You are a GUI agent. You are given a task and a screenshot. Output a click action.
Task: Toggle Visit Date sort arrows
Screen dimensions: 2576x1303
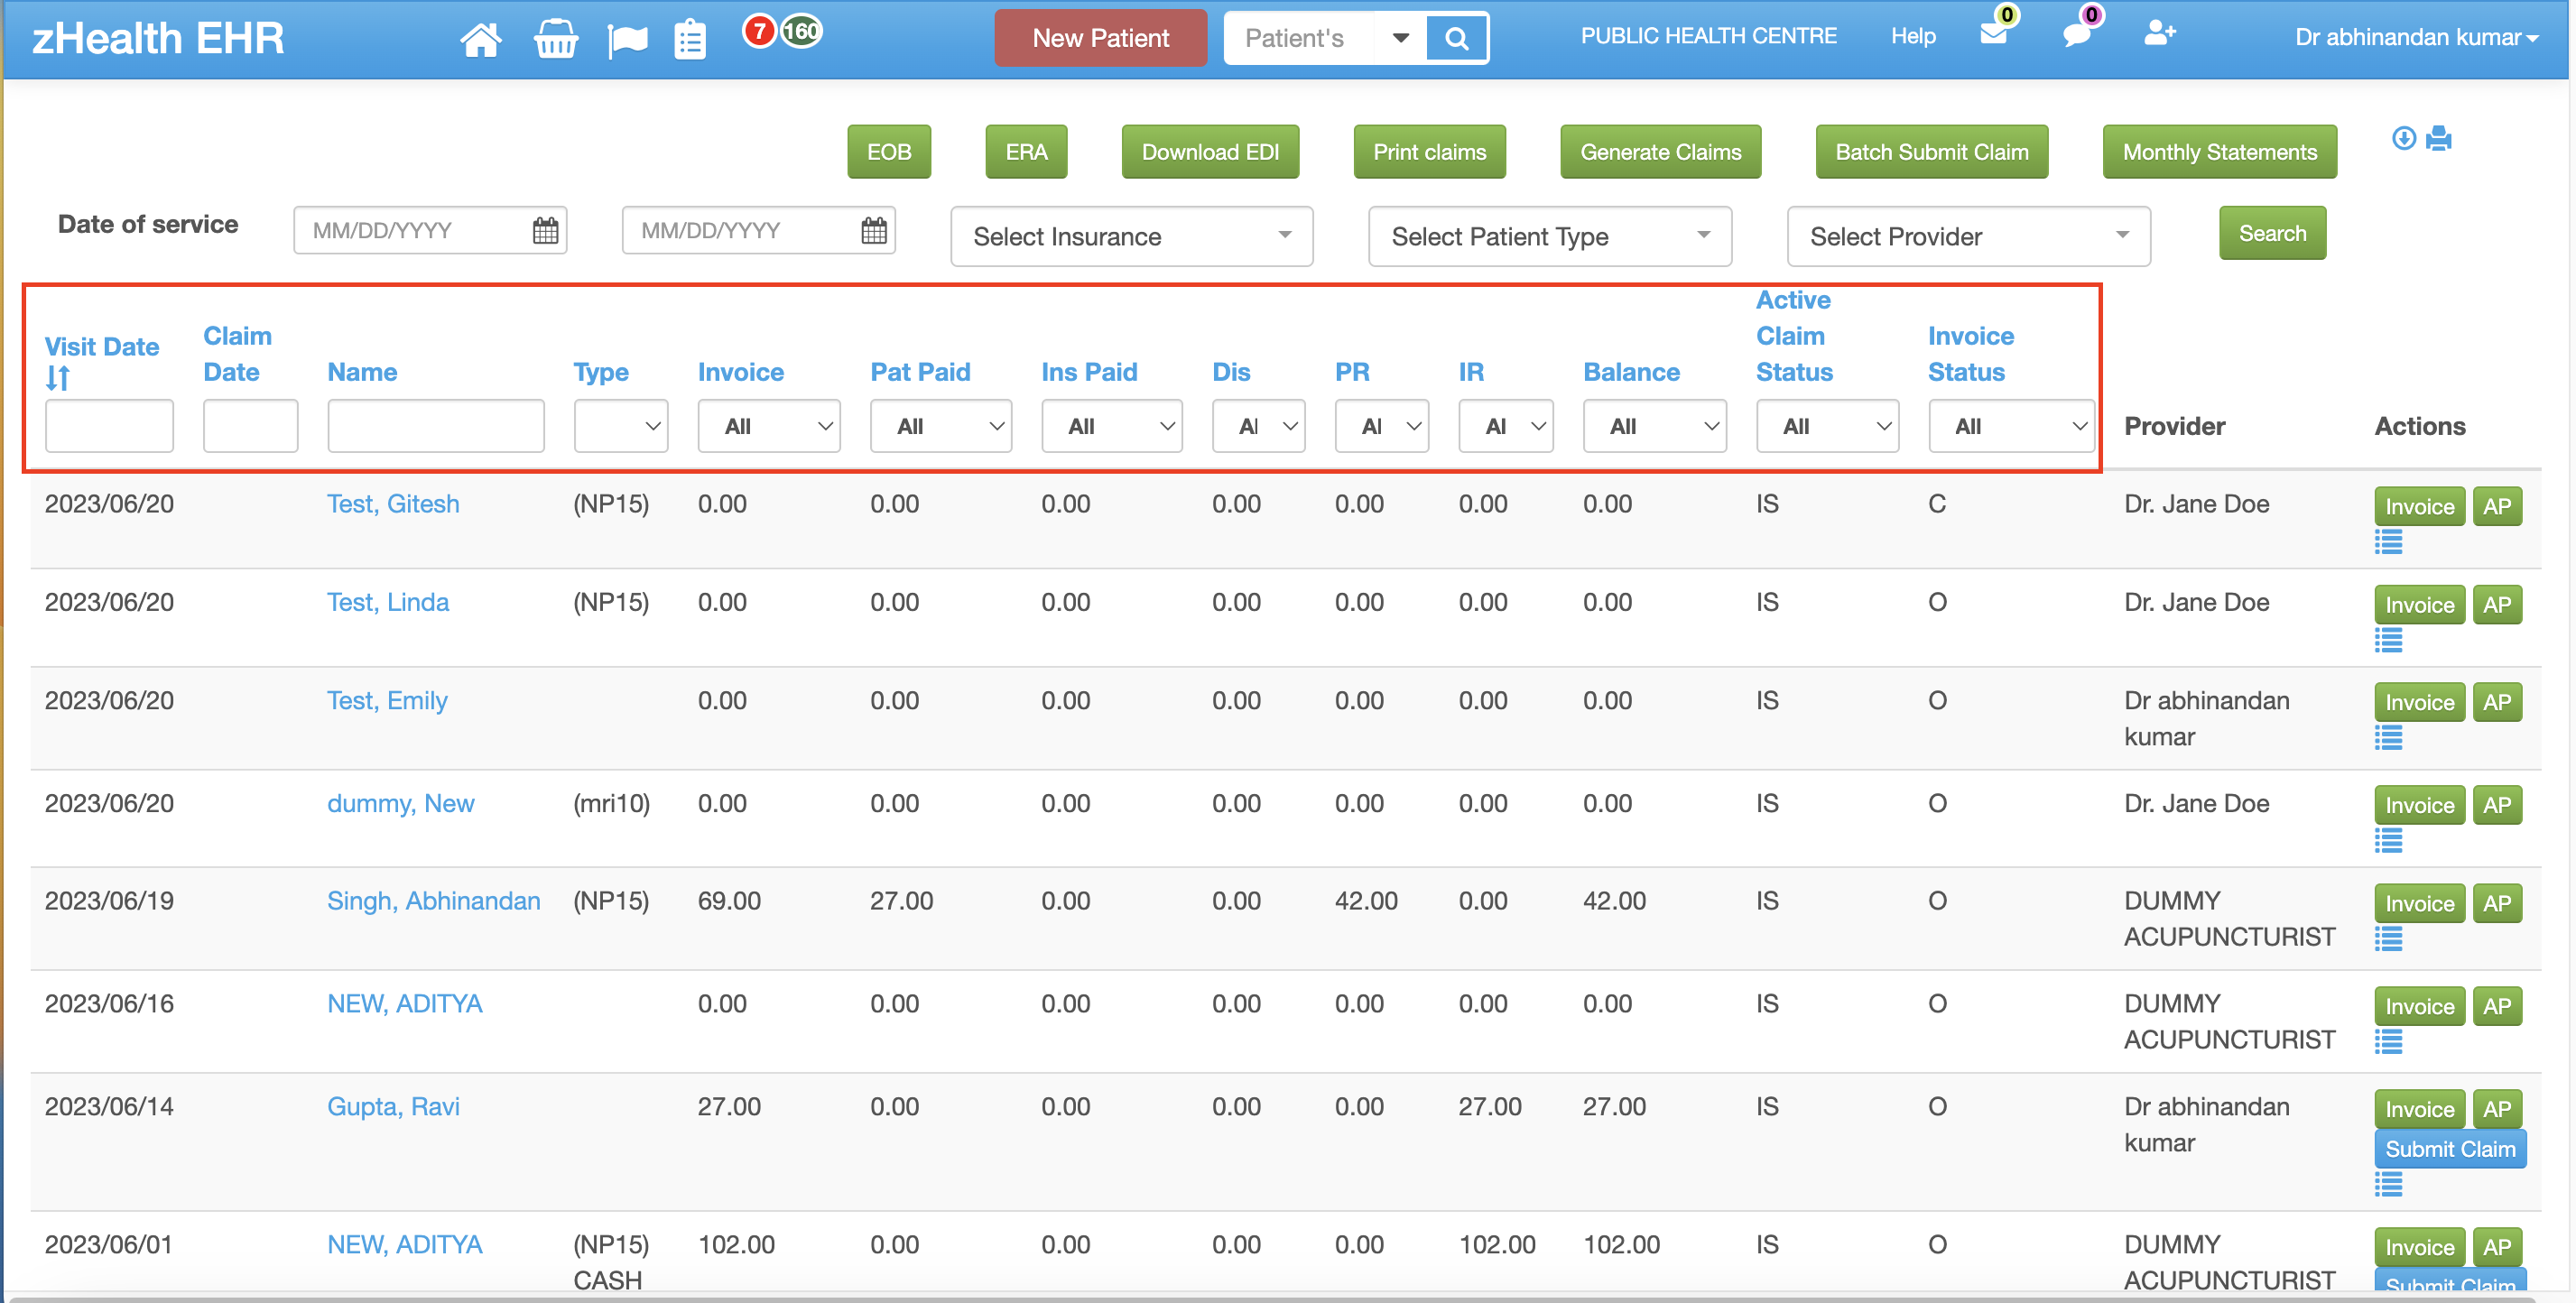point(58,379)
